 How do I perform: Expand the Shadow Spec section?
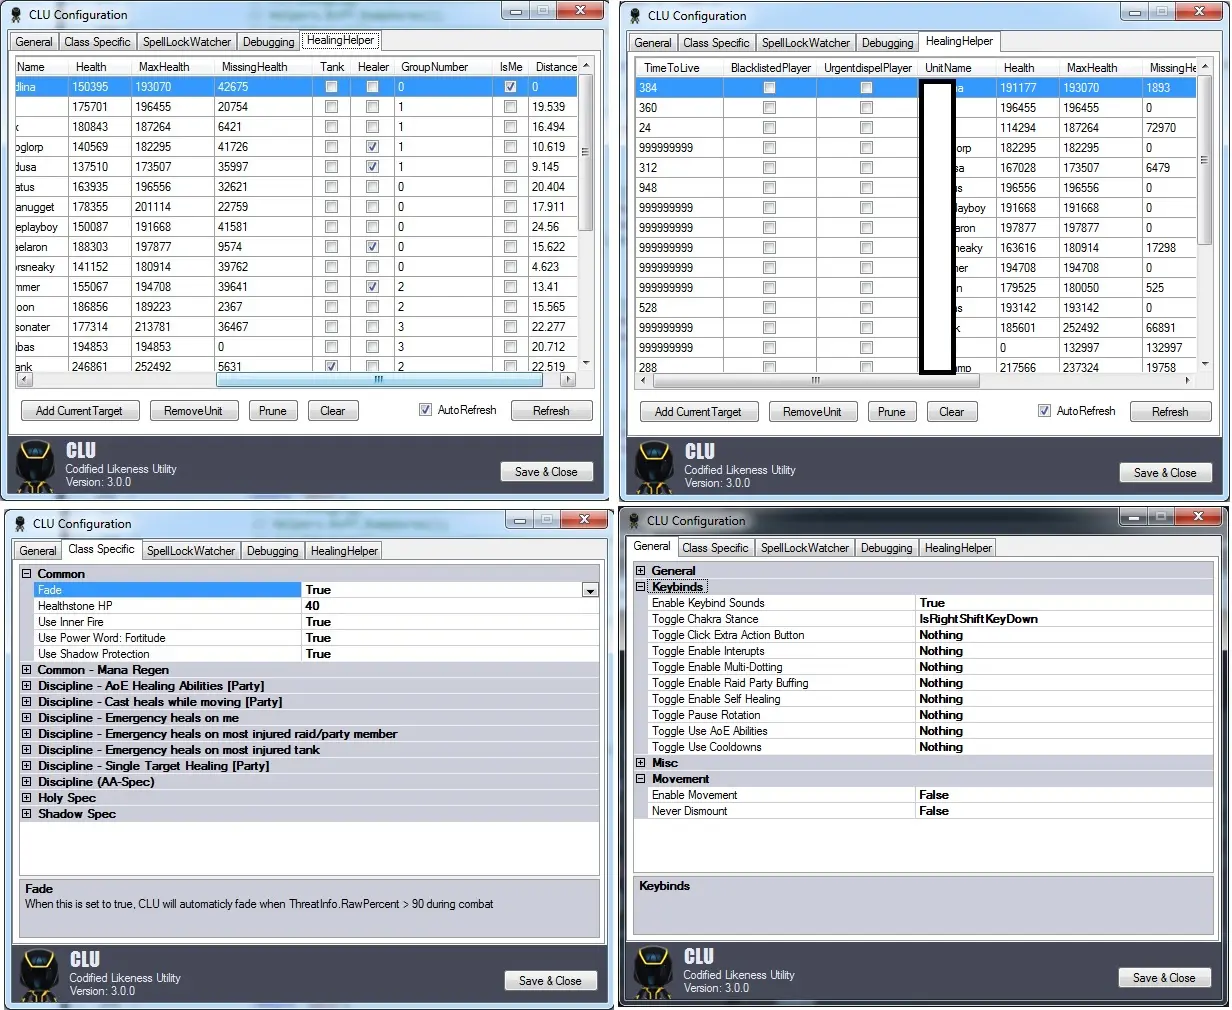[x=27, y=814]
